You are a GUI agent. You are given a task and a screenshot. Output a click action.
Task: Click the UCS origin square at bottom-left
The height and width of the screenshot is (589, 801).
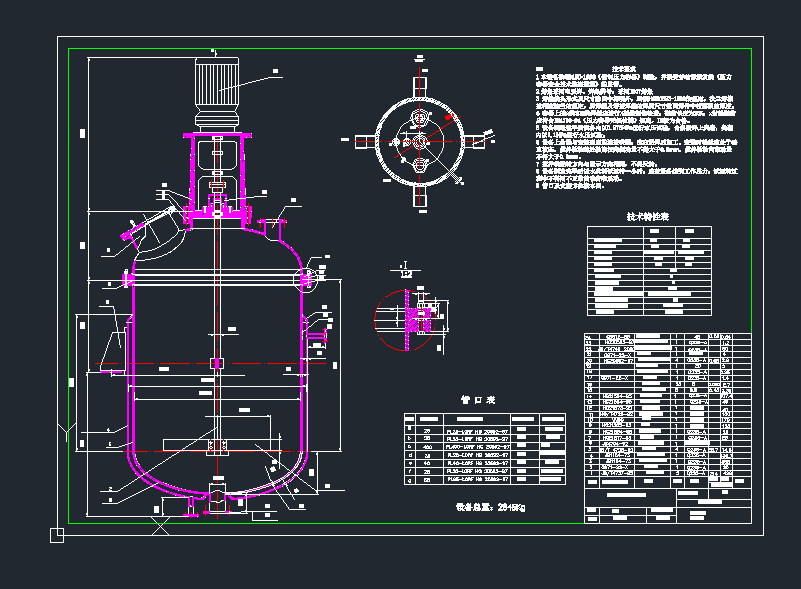coord(57,535)
